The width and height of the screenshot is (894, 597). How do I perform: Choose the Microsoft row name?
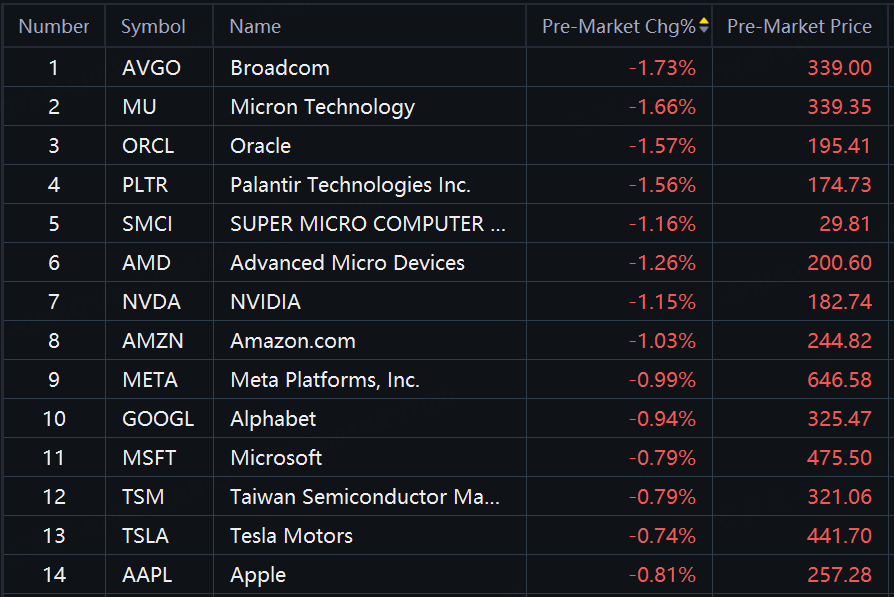[276, 458]
